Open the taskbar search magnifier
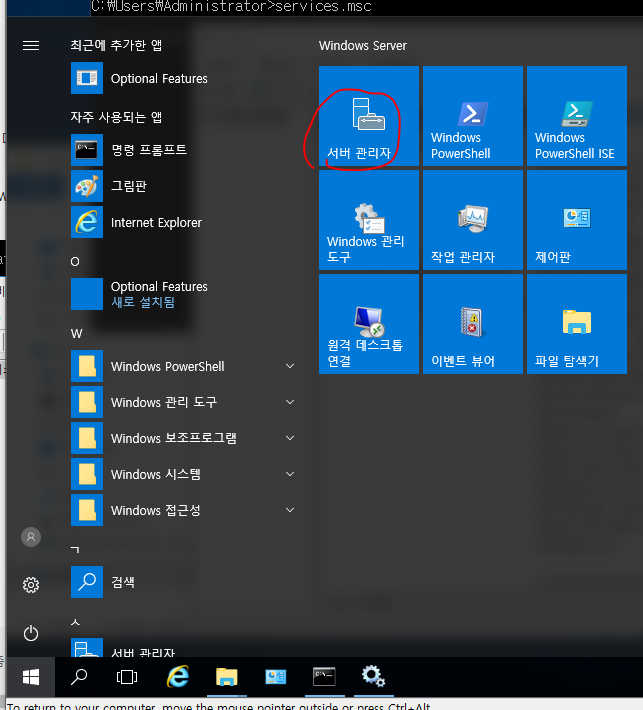643x710 pixels. [79, 677]
